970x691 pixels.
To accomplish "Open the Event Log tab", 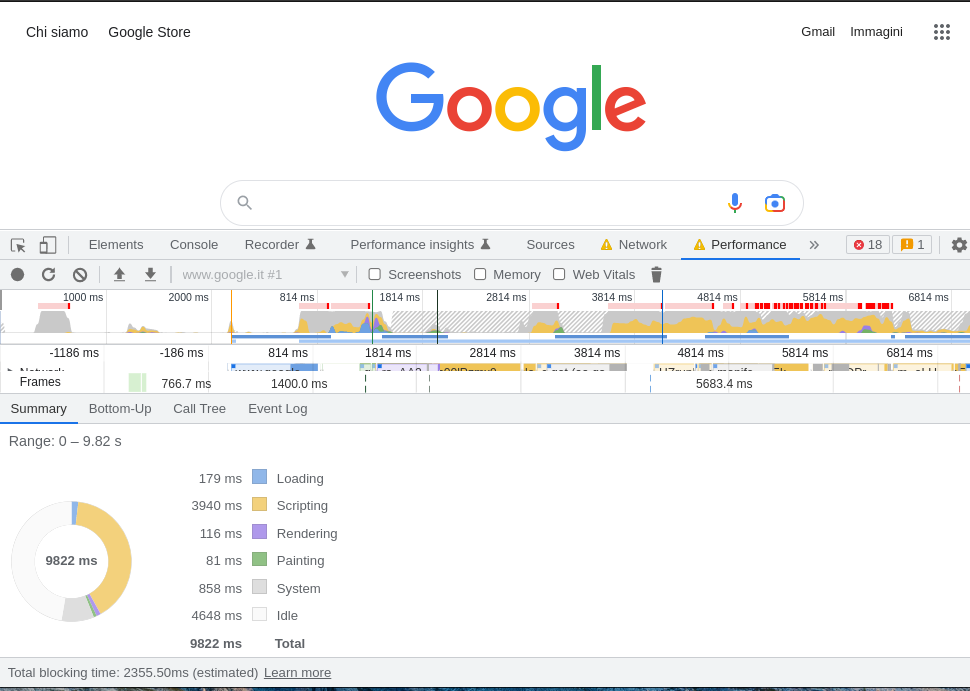I will pos(278,409).
